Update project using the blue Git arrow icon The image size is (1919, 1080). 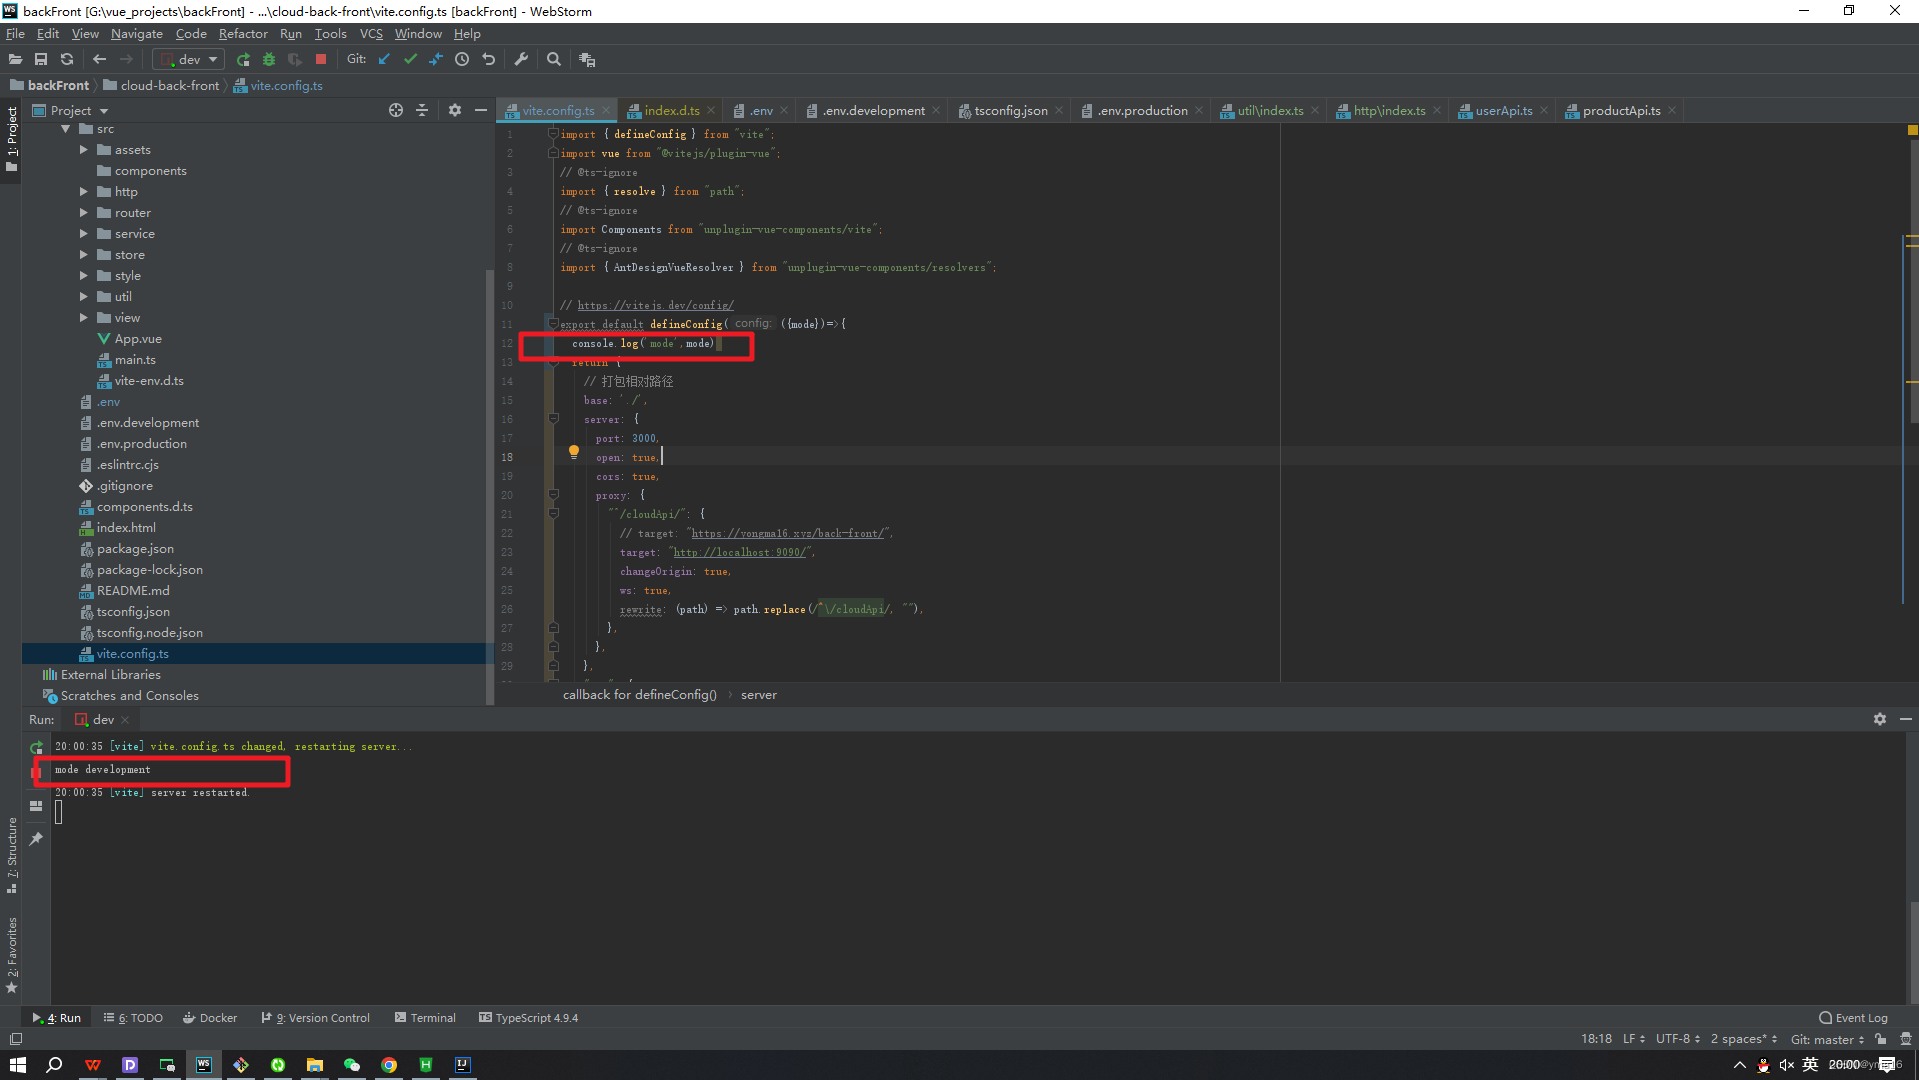click(x=384, y=59)
